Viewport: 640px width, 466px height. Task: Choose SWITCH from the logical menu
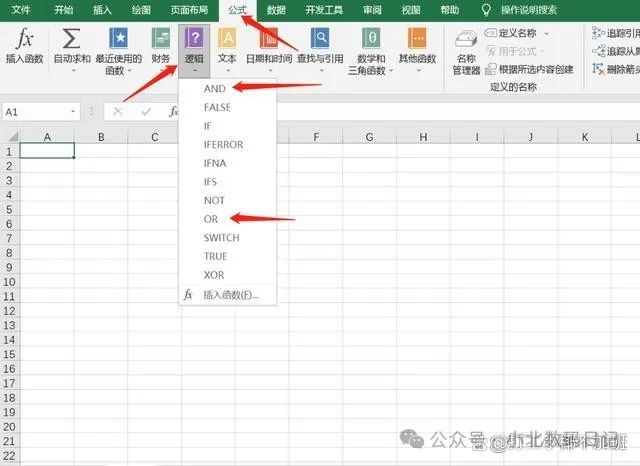point(228,237)
